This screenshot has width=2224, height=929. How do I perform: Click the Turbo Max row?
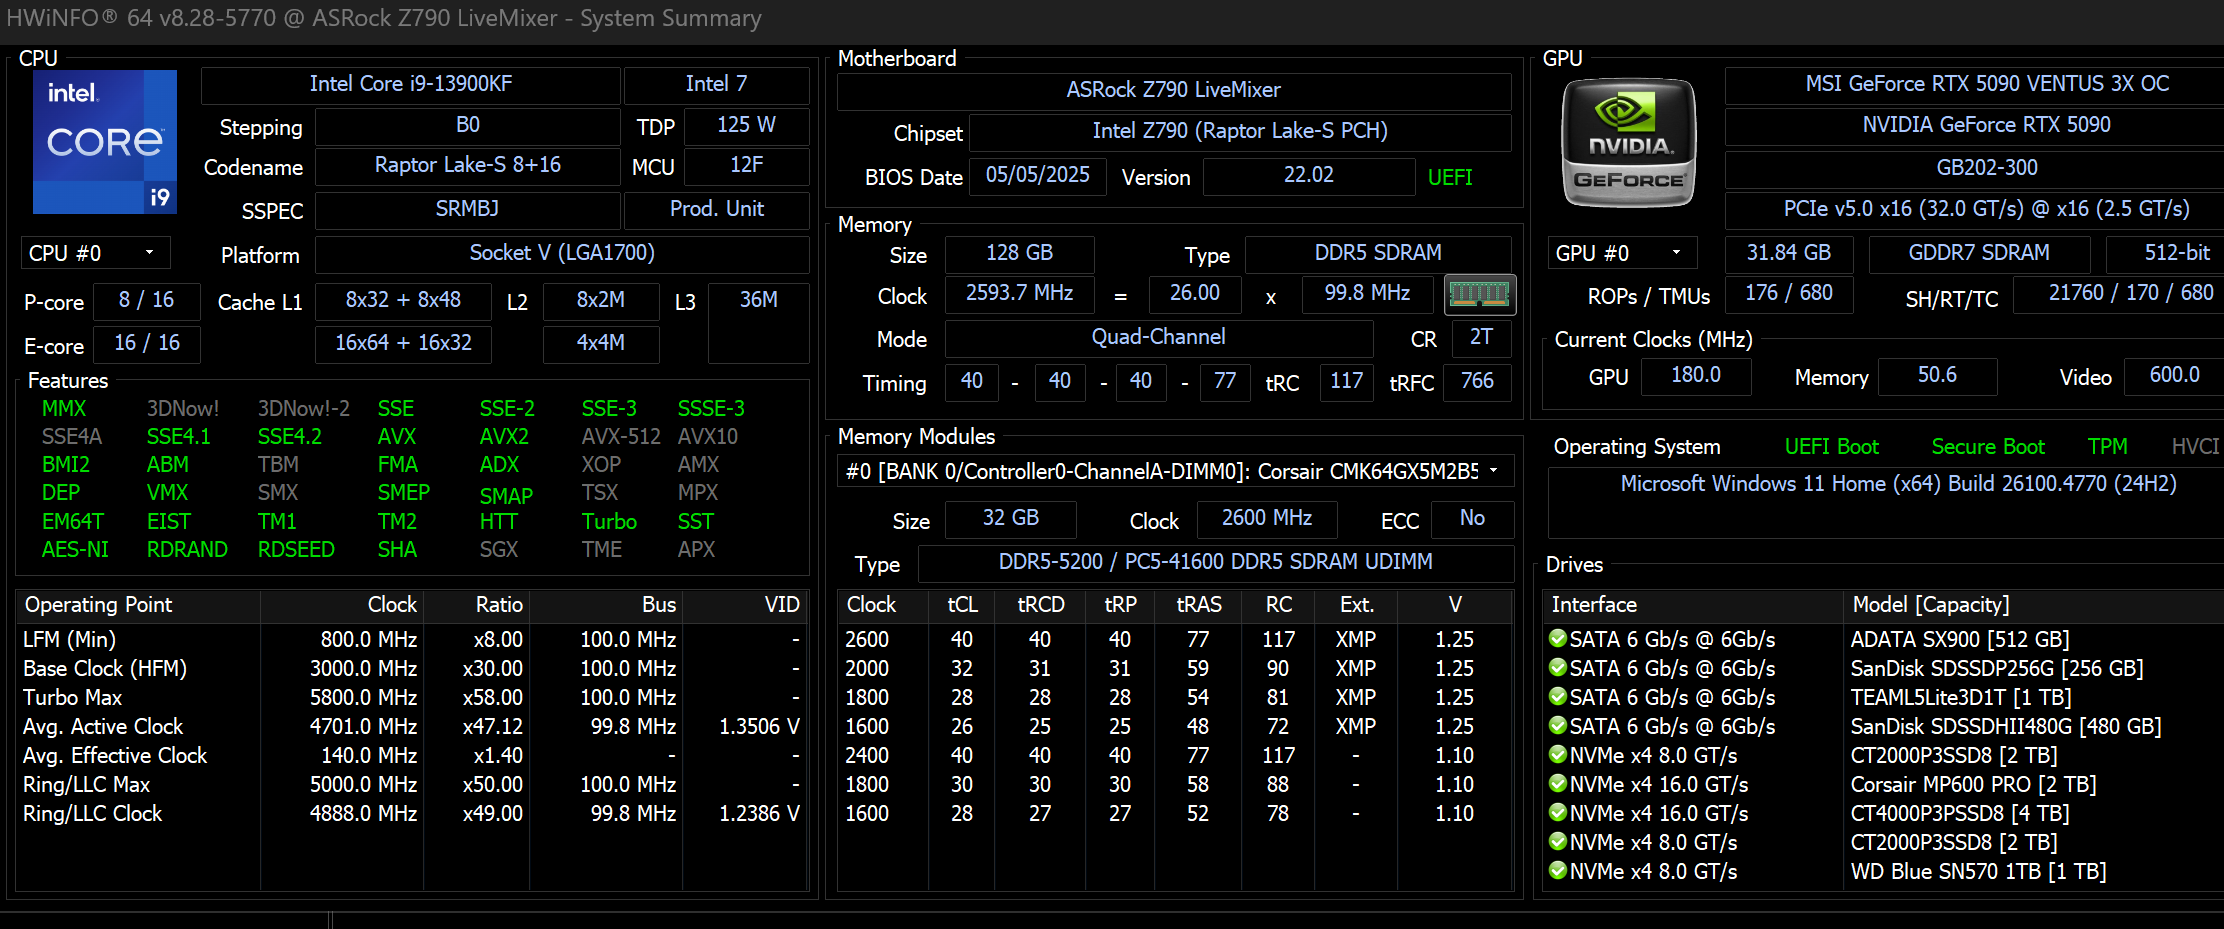tap(411, 697)
